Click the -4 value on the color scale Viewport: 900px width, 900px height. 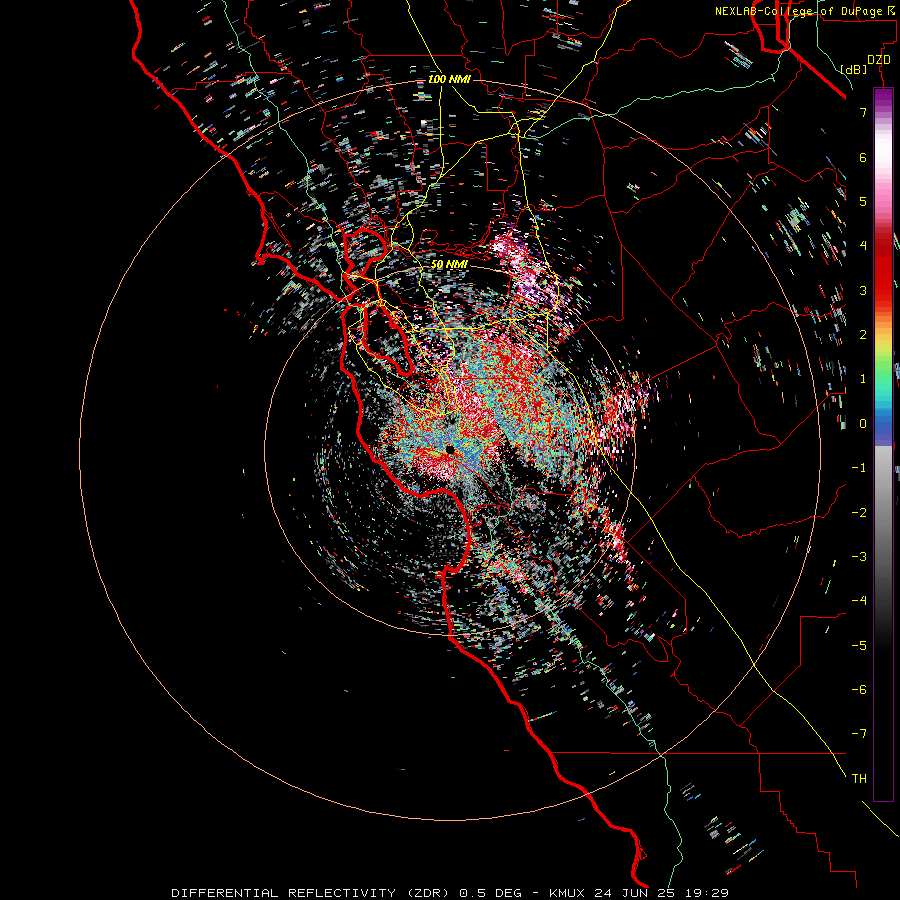[859, 601]
